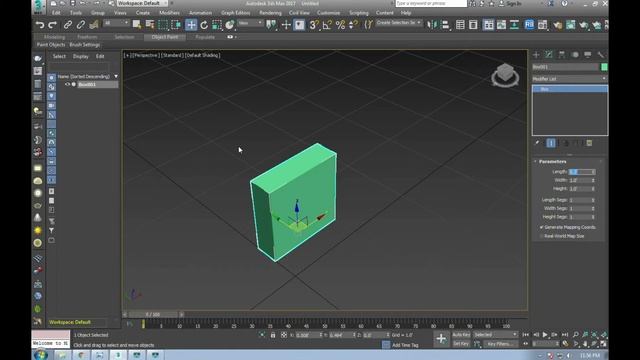Collapse the Parameters rollout
The height and width of the screenshot is (360, 640).
(552, 162)
